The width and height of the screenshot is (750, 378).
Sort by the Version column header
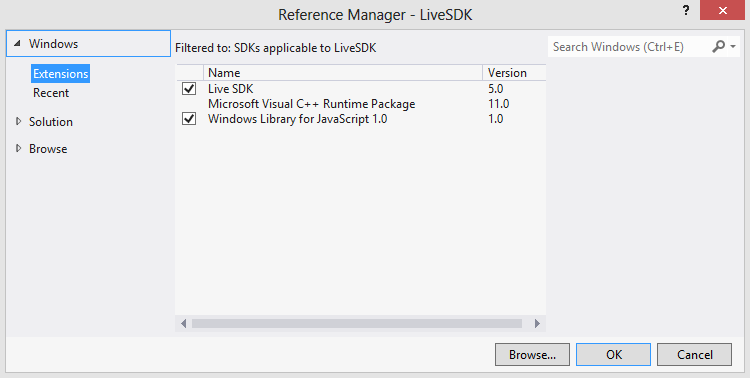514,73
